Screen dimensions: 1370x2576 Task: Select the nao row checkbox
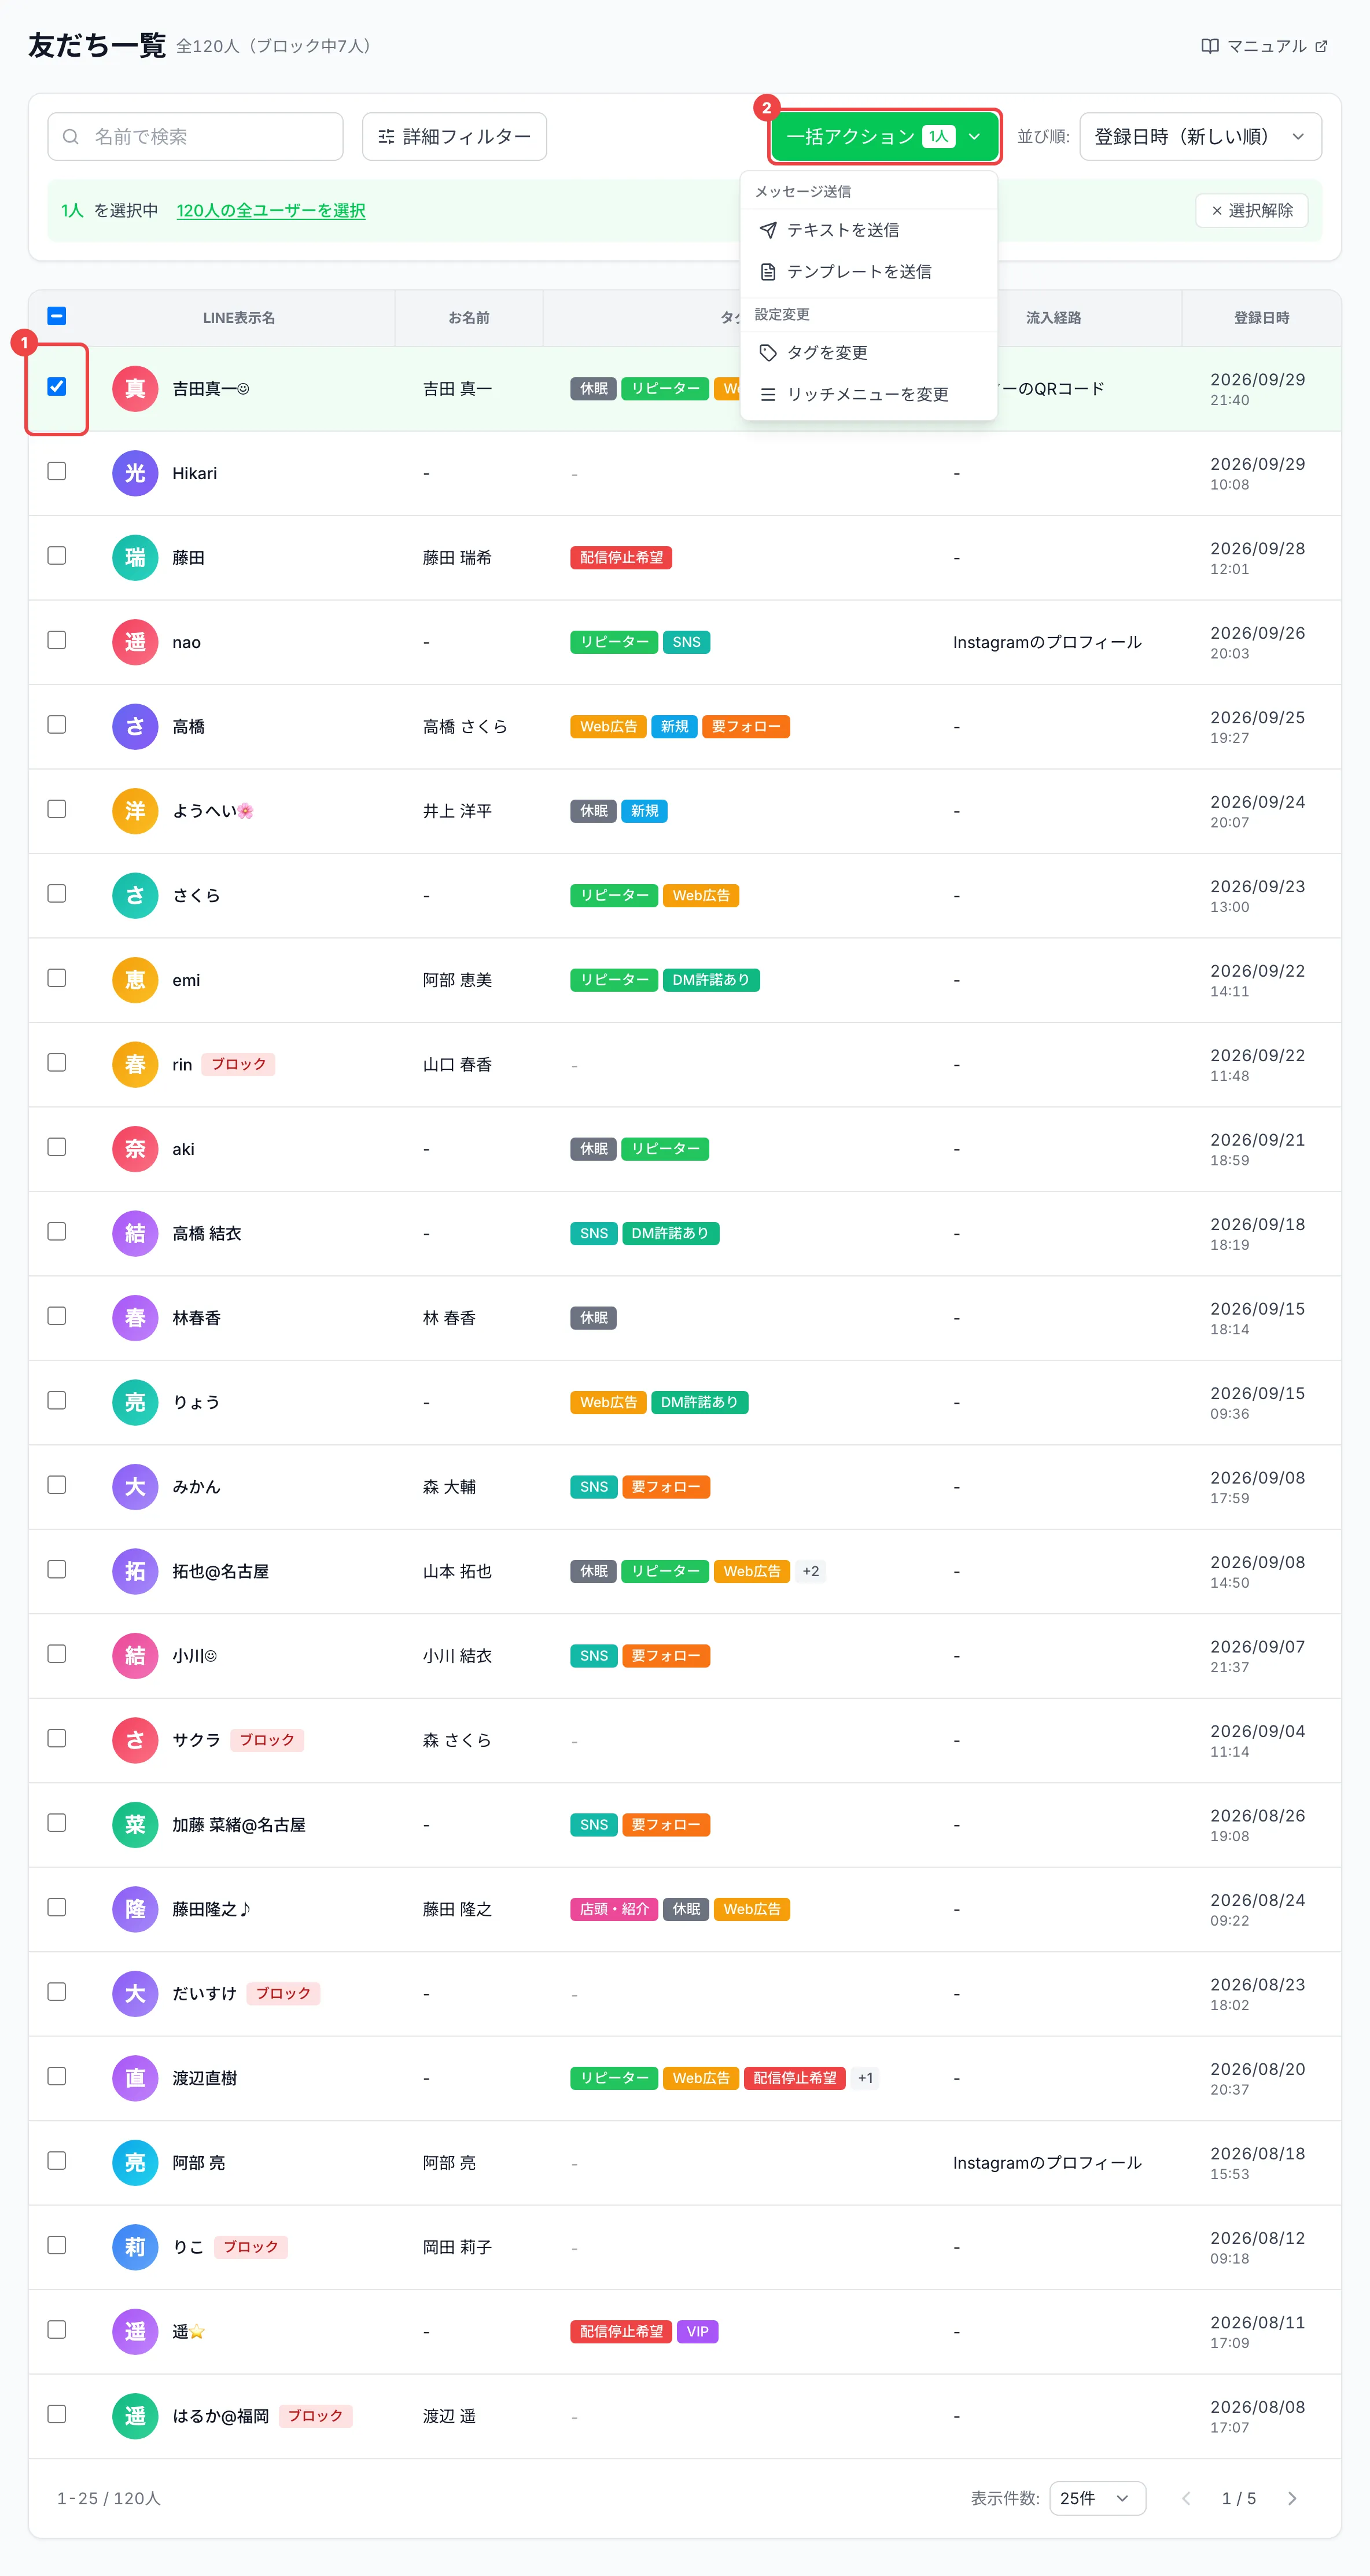(57, 640)
